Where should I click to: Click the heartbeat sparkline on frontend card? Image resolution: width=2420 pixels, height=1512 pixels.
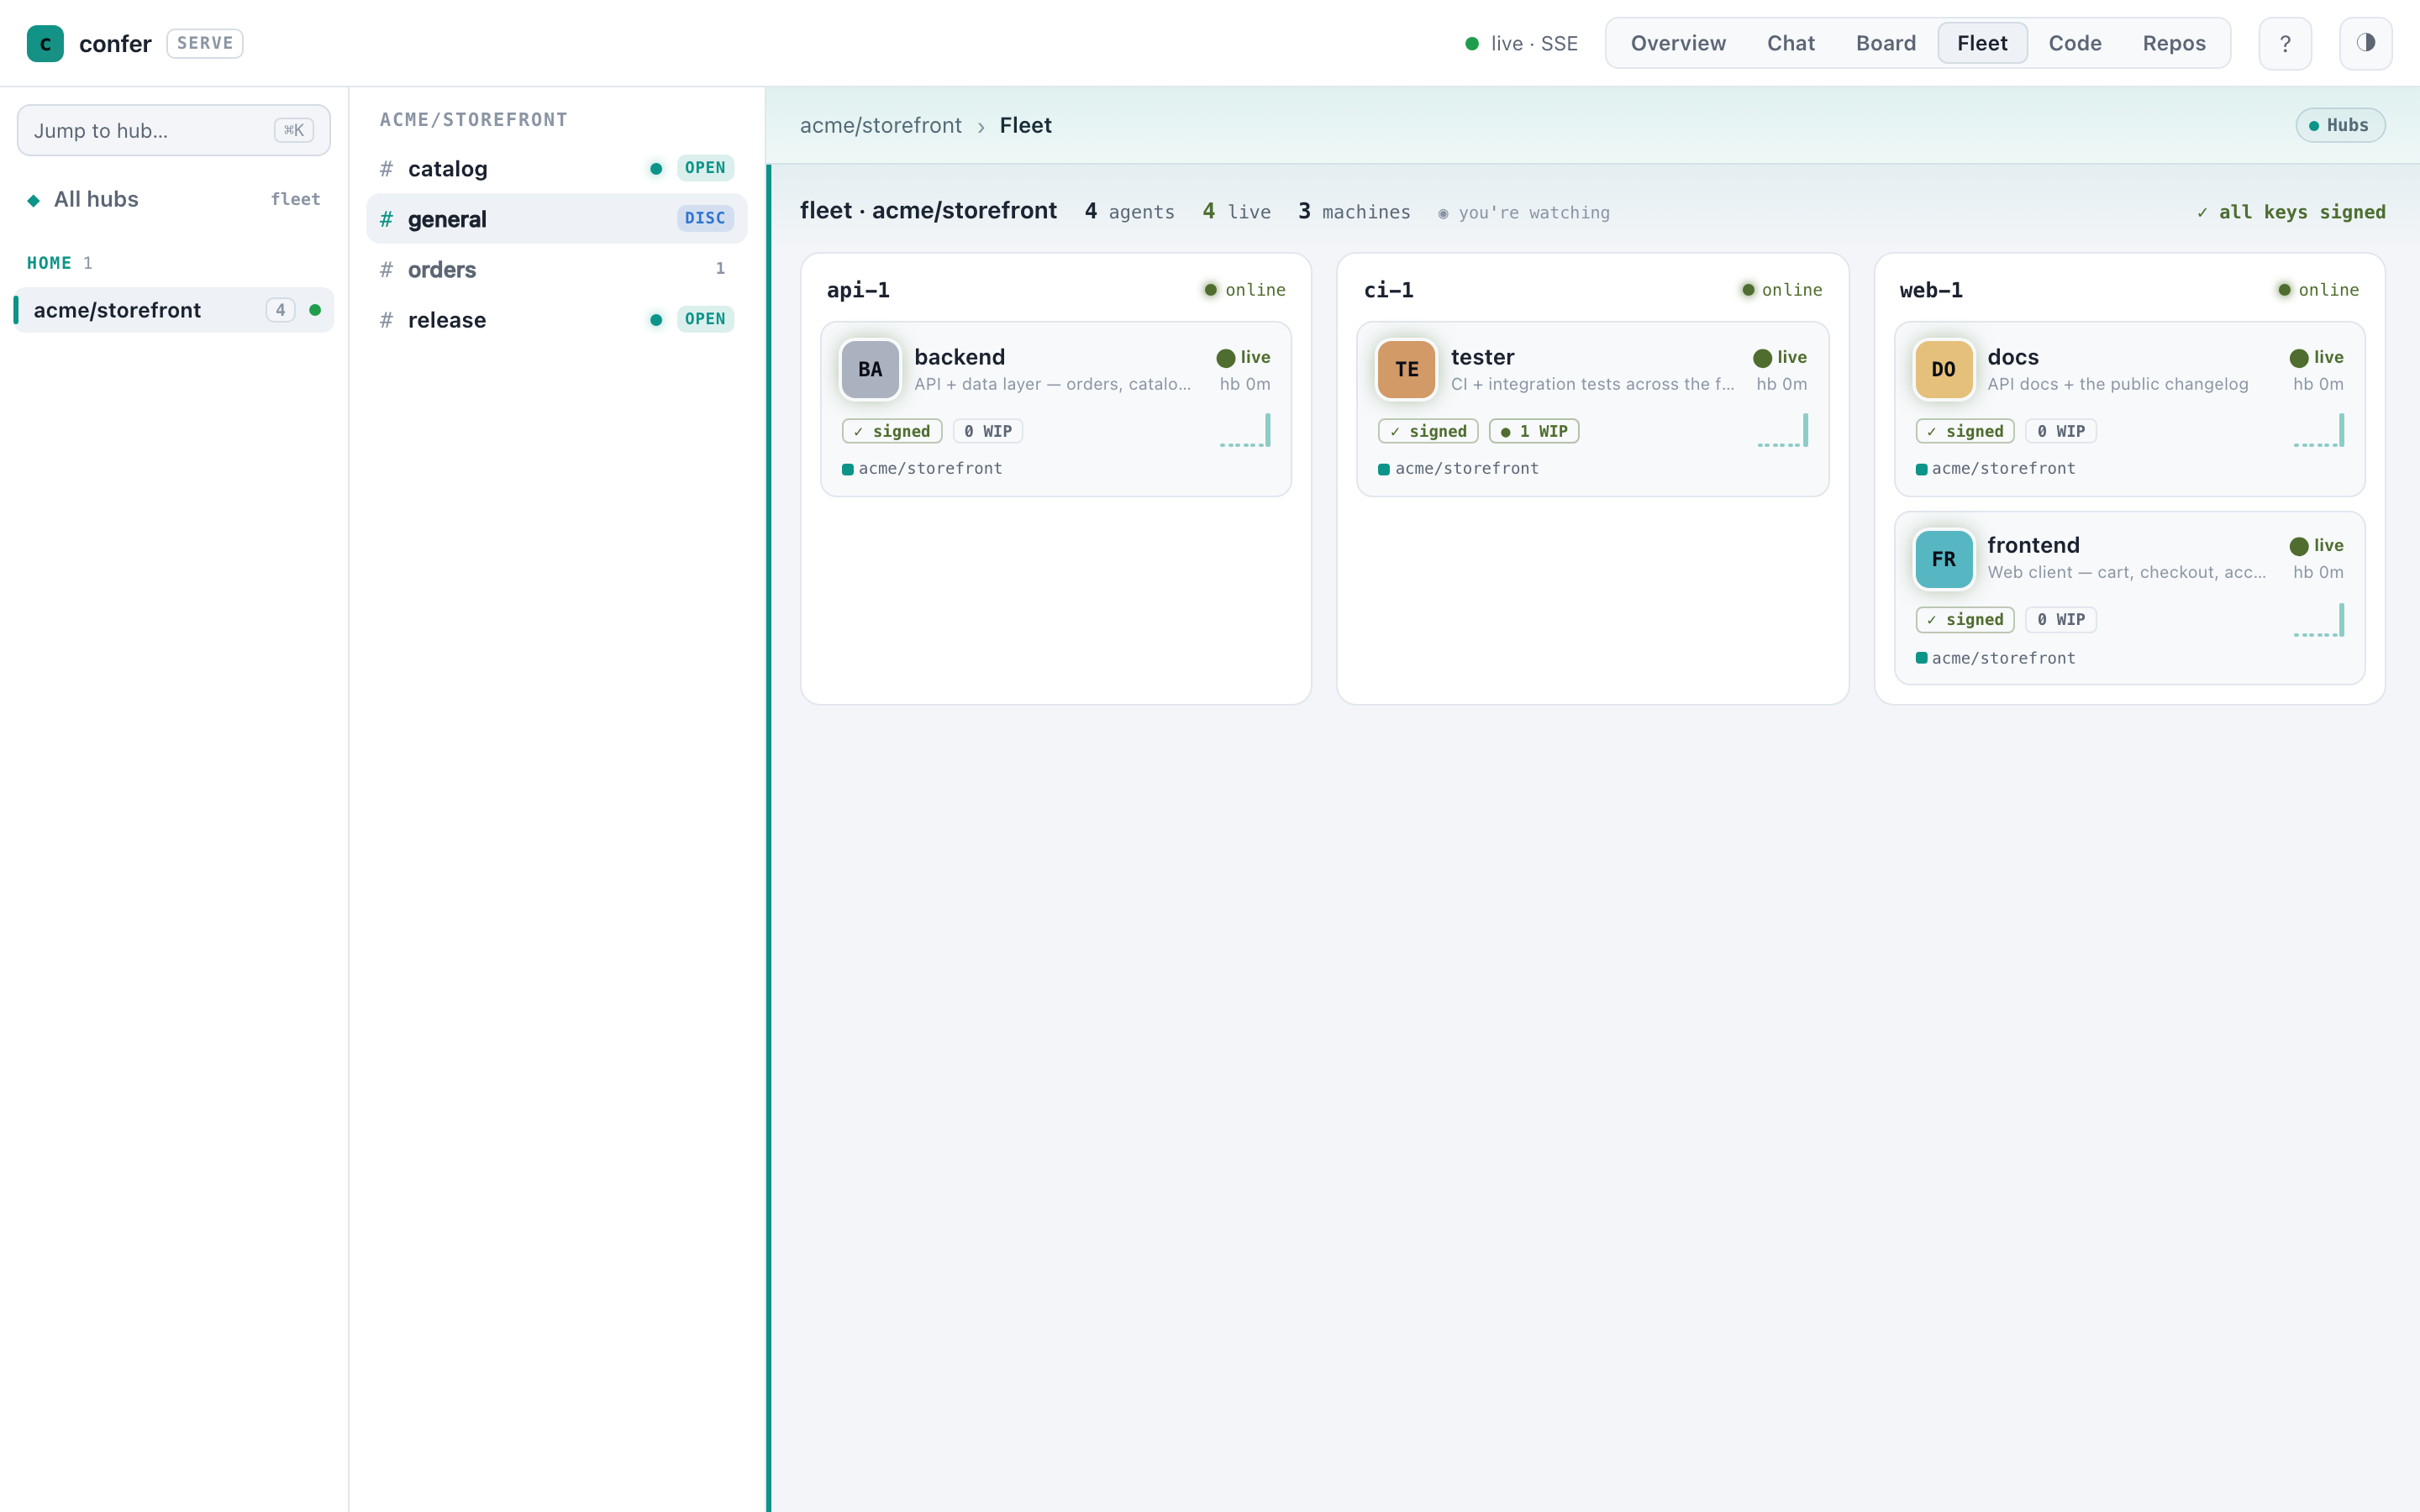click(x=2318, y=620)
